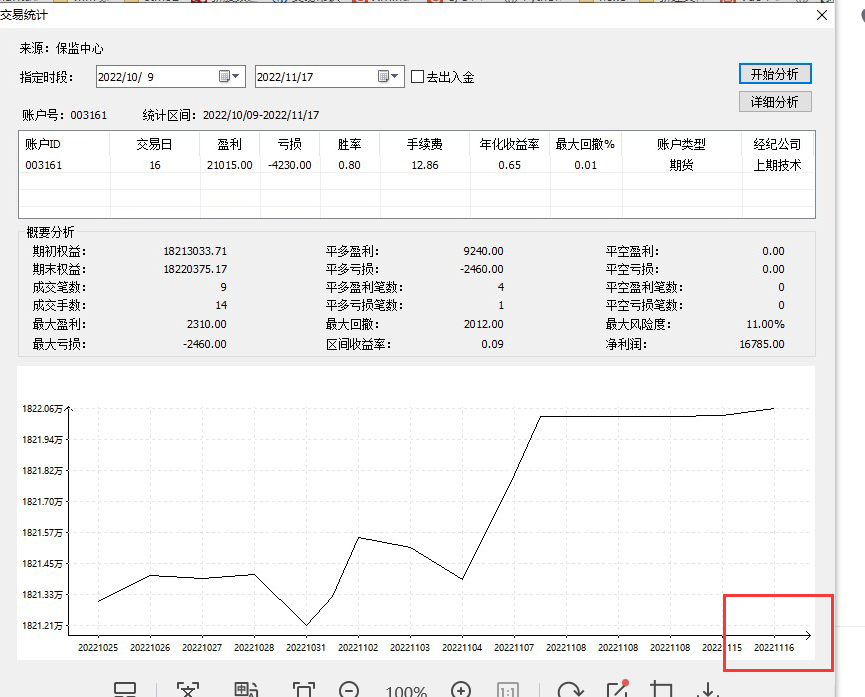
Task: Click the edit annotate icon with red dot
Action: pyautogui.click(x=617, y=690)
